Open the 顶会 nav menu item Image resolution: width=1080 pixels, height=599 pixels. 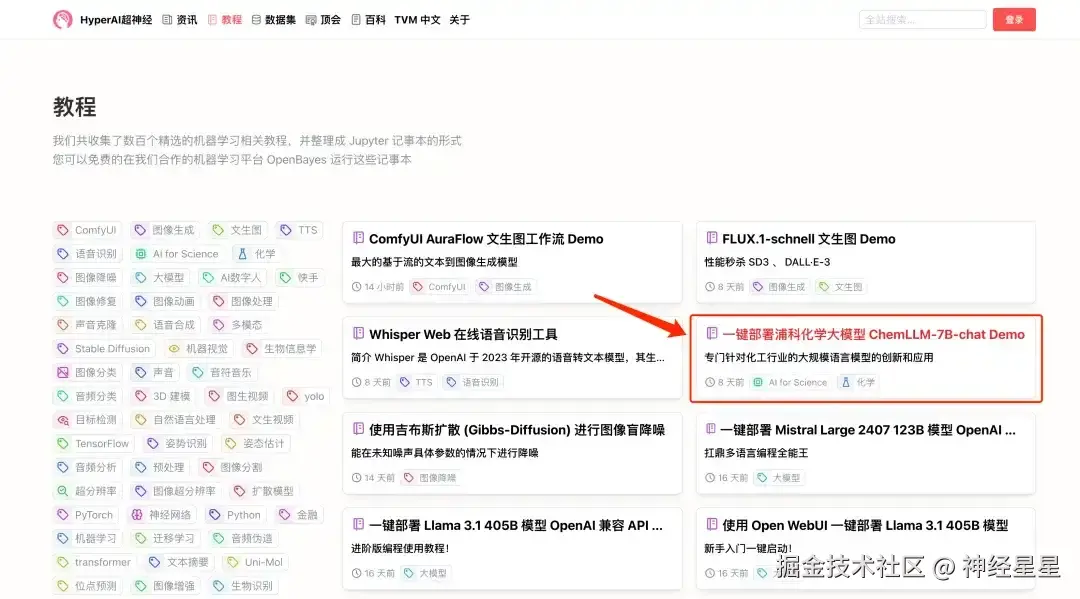[323, 20]
